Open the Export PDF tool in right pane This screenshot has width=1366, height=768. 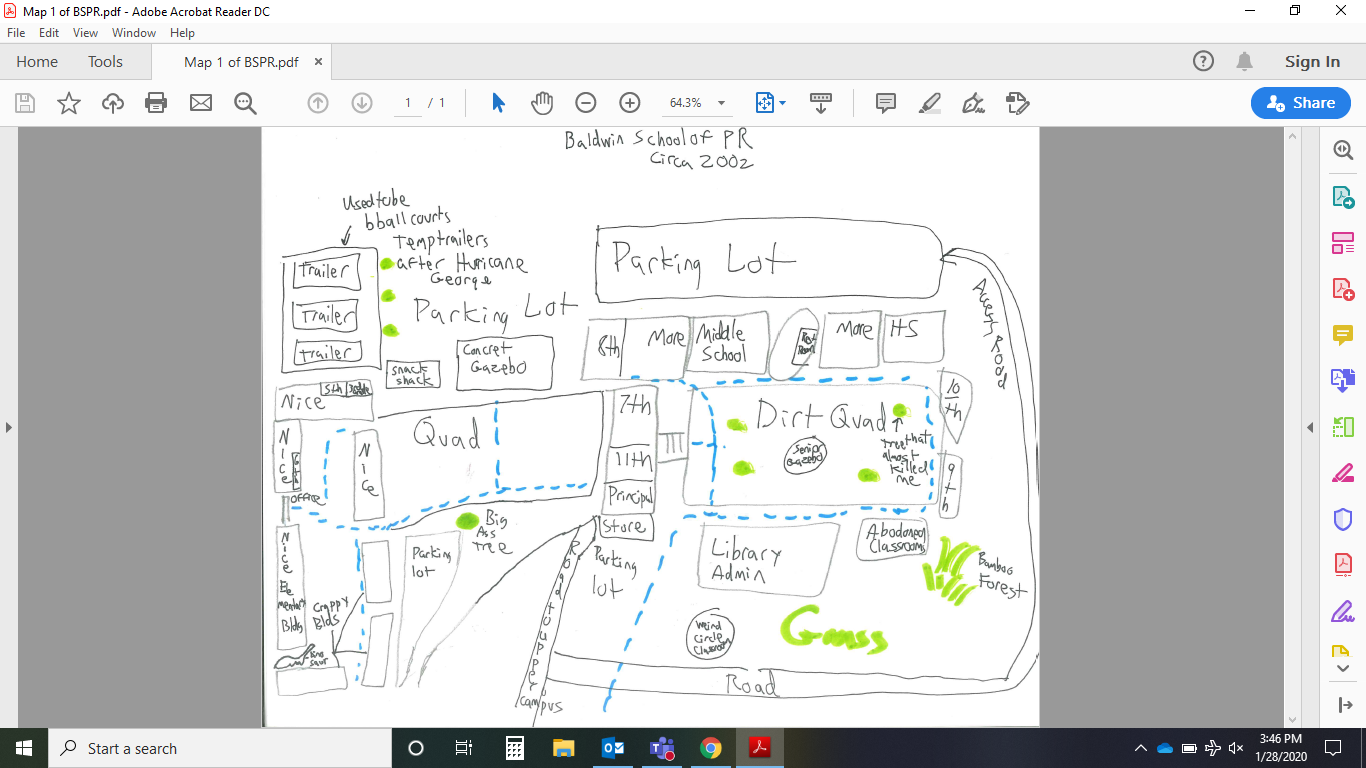(1342, 197)
